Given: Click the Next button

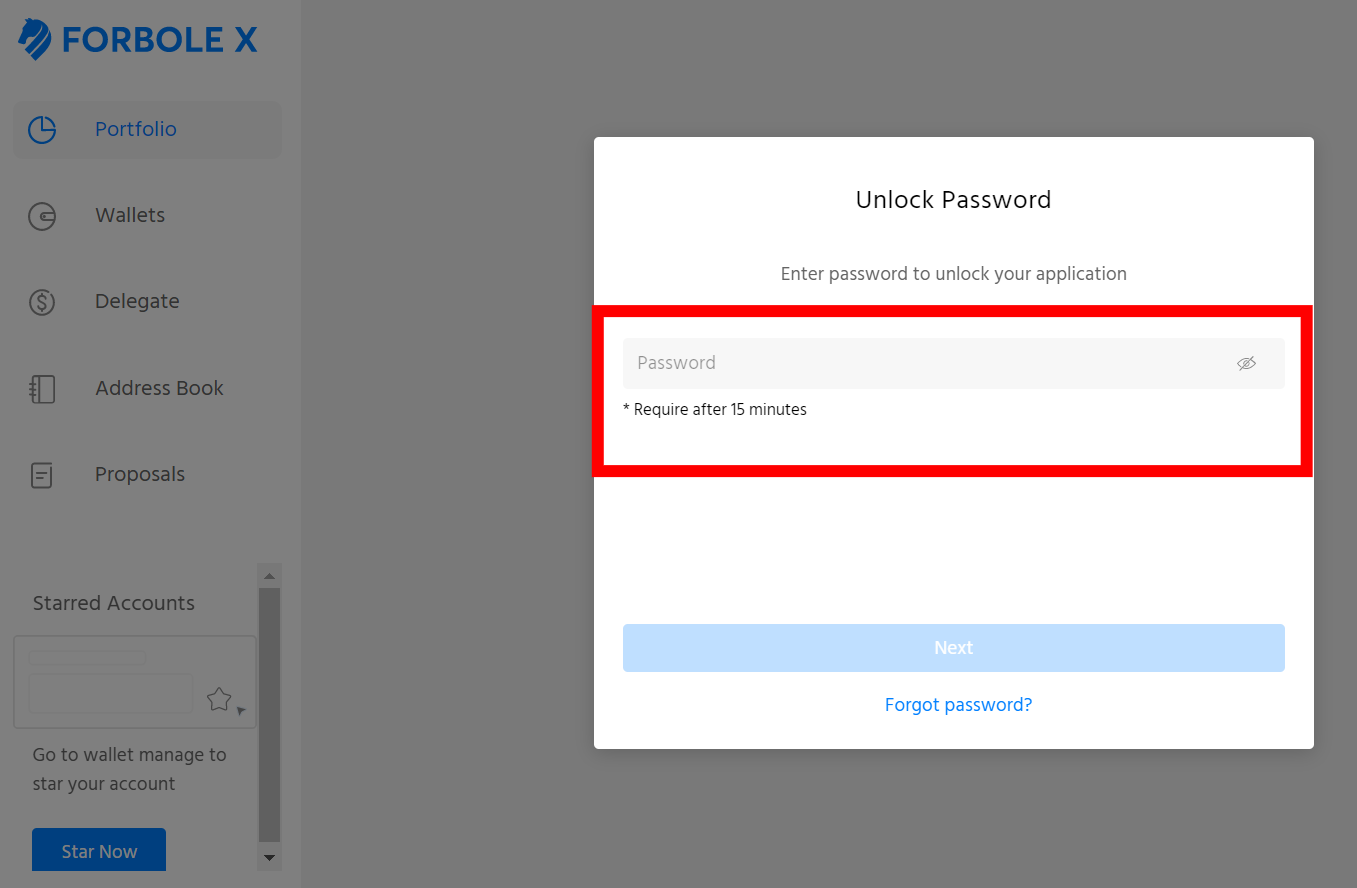Looking at the screenshot, I should (953, 648).
